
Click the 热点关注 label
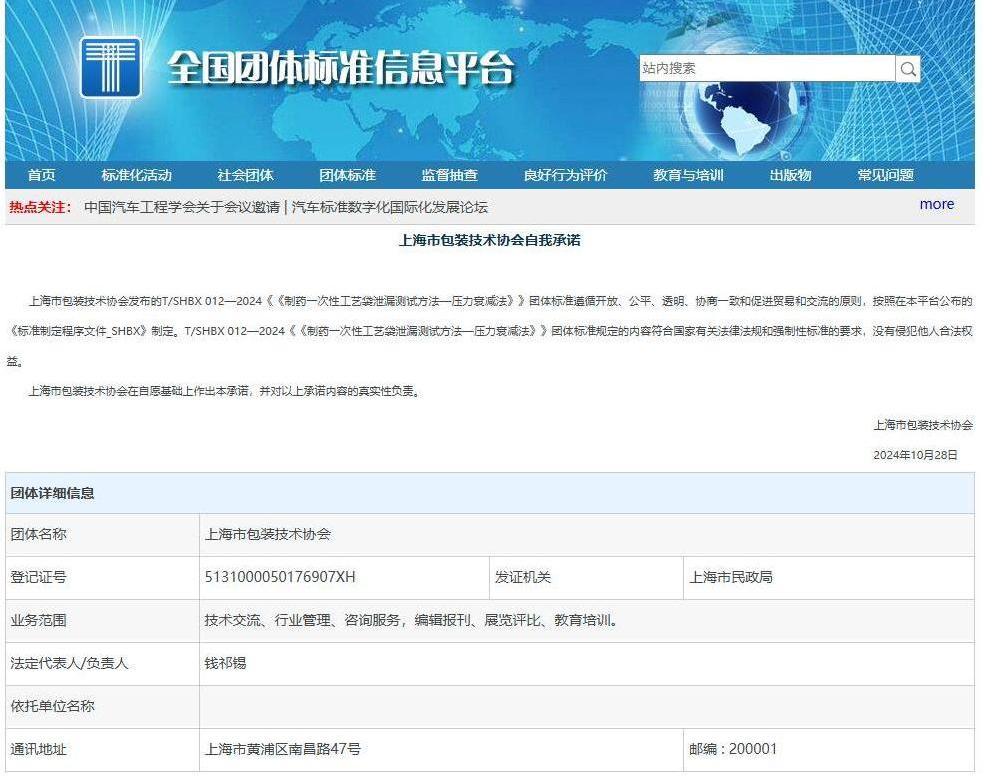tap(41, 207)
